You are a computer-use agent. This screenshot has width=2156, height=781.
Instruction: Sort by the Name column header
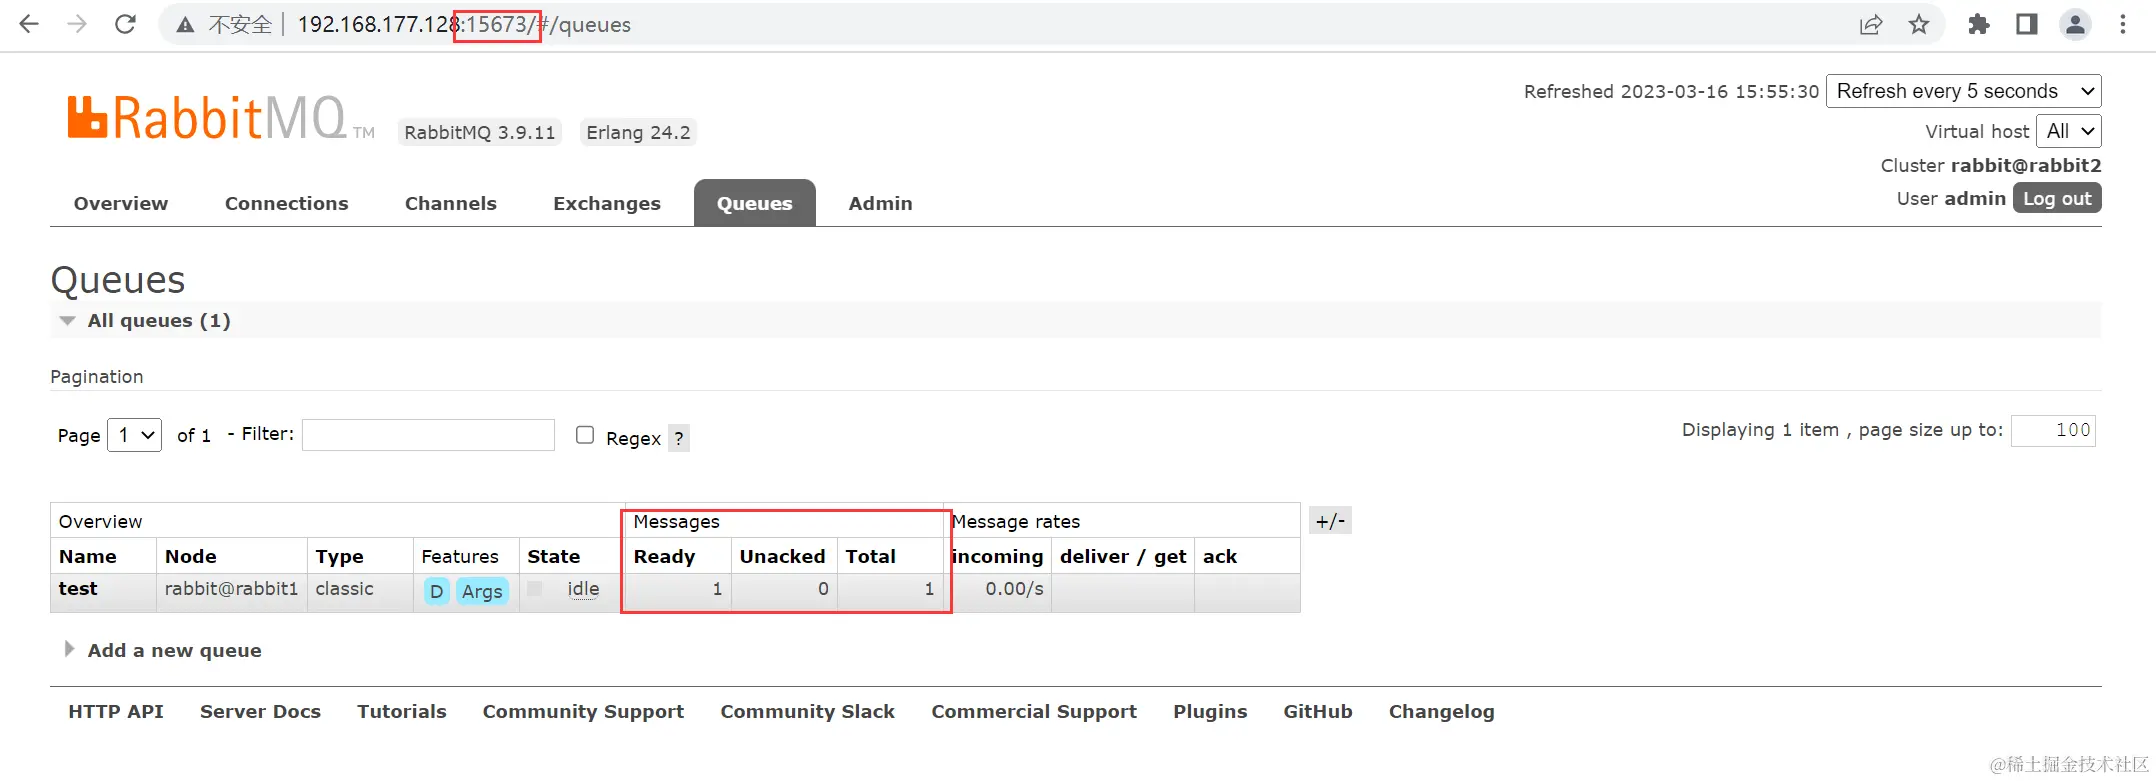[88, 556]
